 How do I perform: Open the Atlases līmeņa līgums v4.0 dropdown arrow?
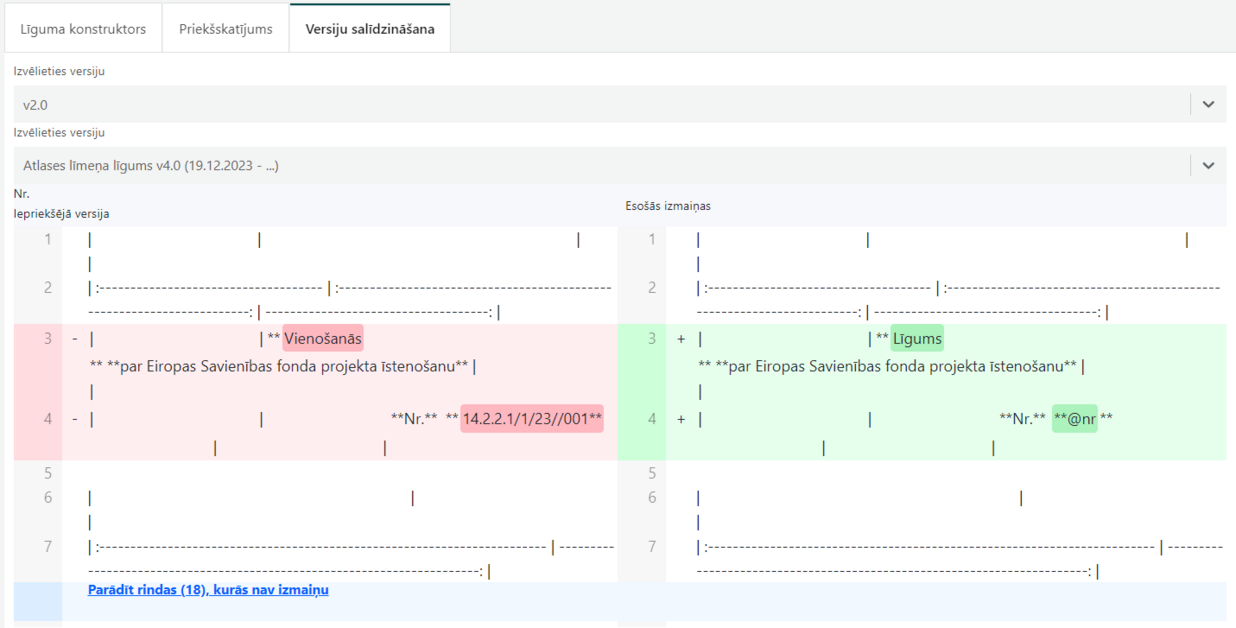(x=1208, y=166)
